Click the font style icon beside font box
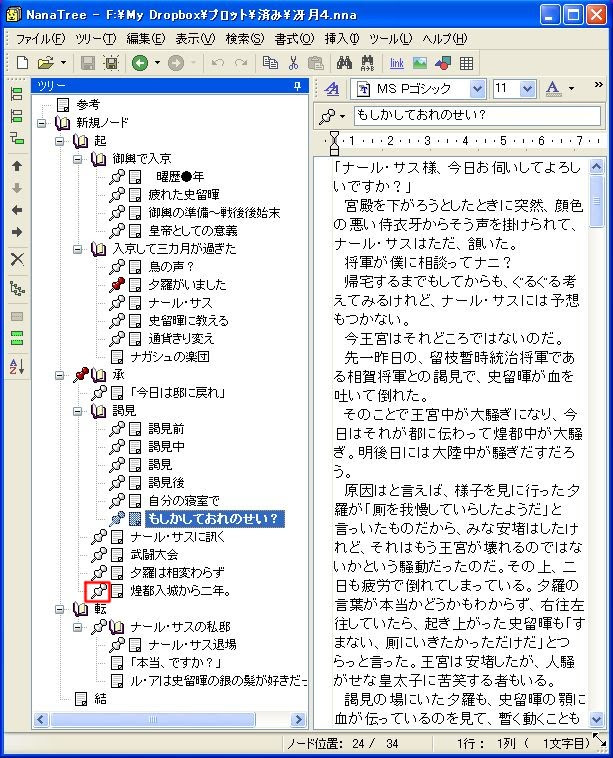Viewport: 613px width, 758px height. pos(332,88)
